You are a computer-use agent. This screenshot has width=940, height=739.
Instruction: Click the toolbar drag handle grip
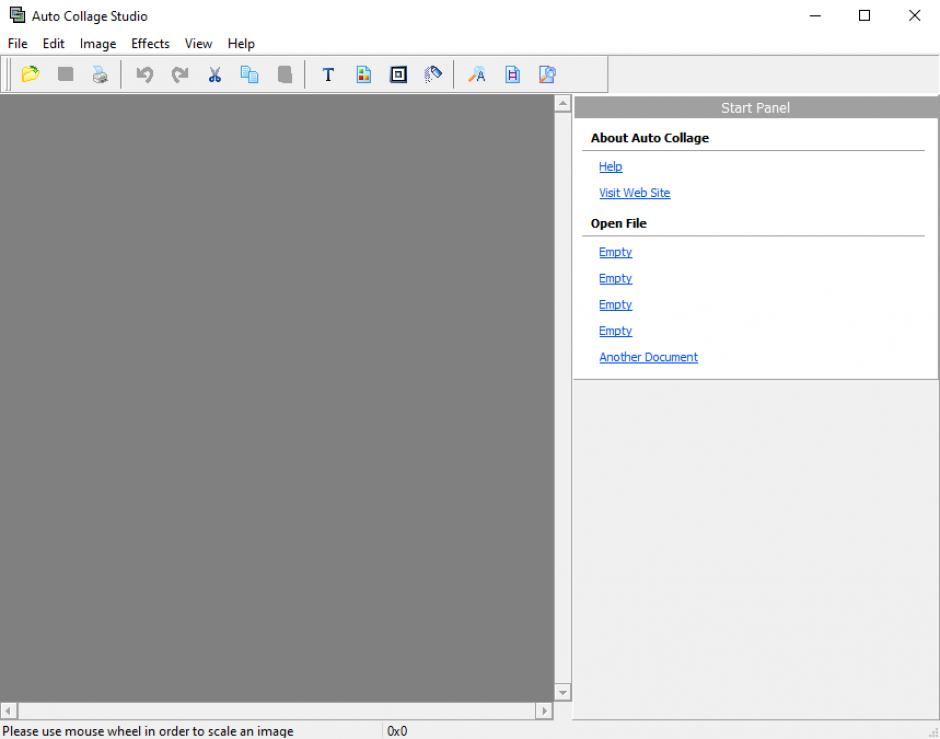click(7, 74)
